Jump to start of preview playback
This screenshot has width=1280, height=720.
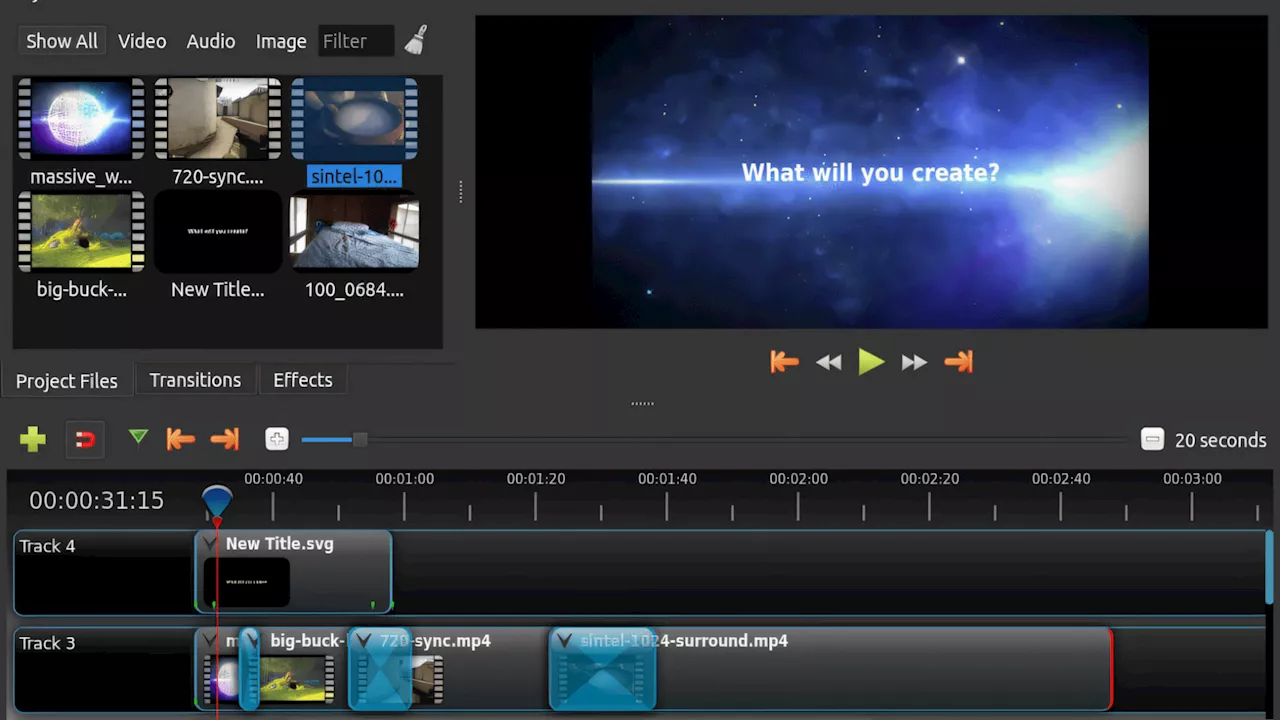[784, 362]
